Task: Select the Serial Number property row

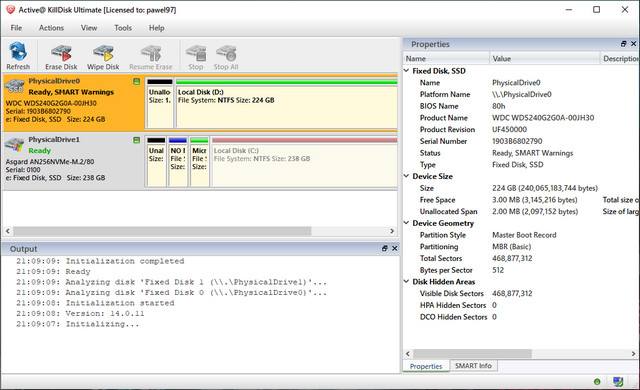Action: (521, 141)
